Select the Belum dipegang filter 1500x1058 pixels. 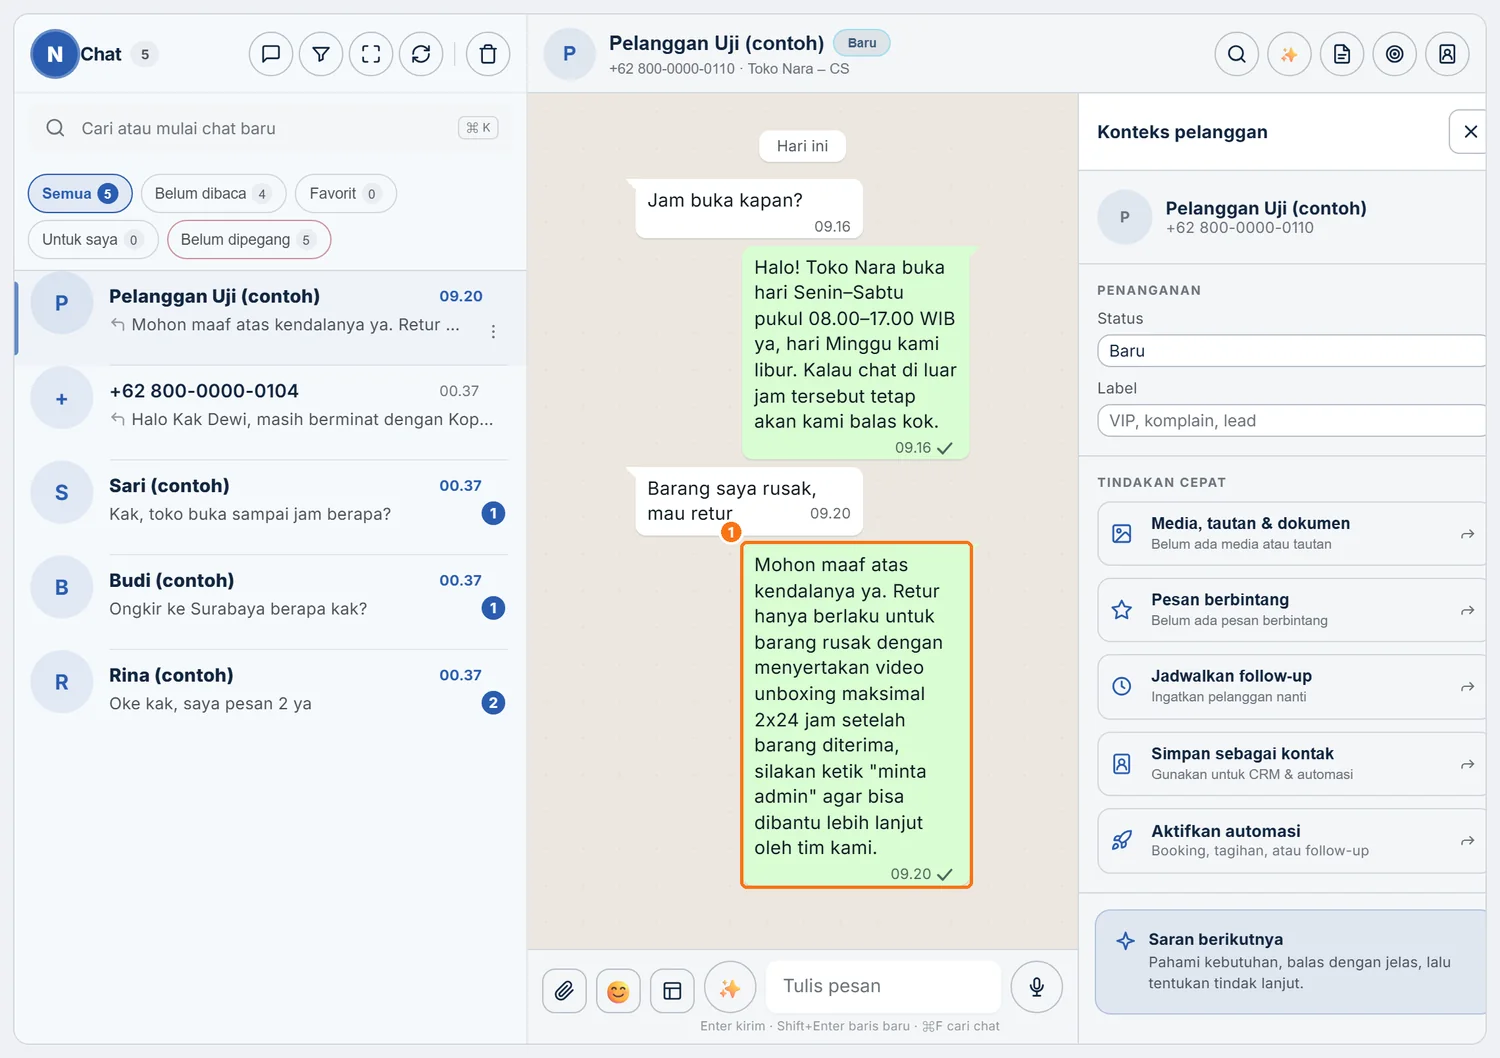(x=249, y=239)
